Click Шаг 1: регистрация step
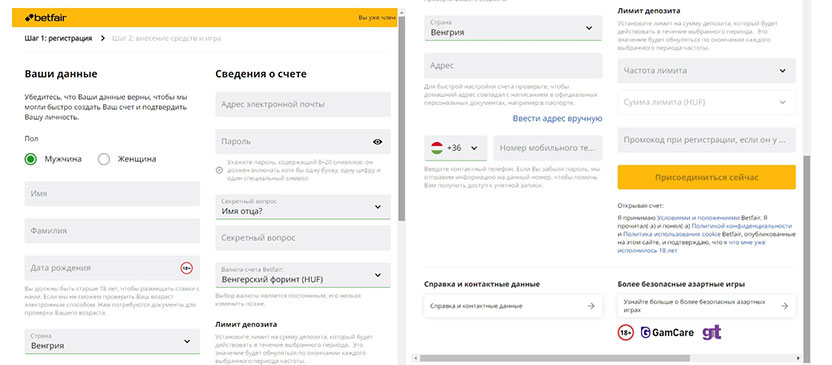The image size is (832, 365). pyautogui.click(x=58, y=38)
